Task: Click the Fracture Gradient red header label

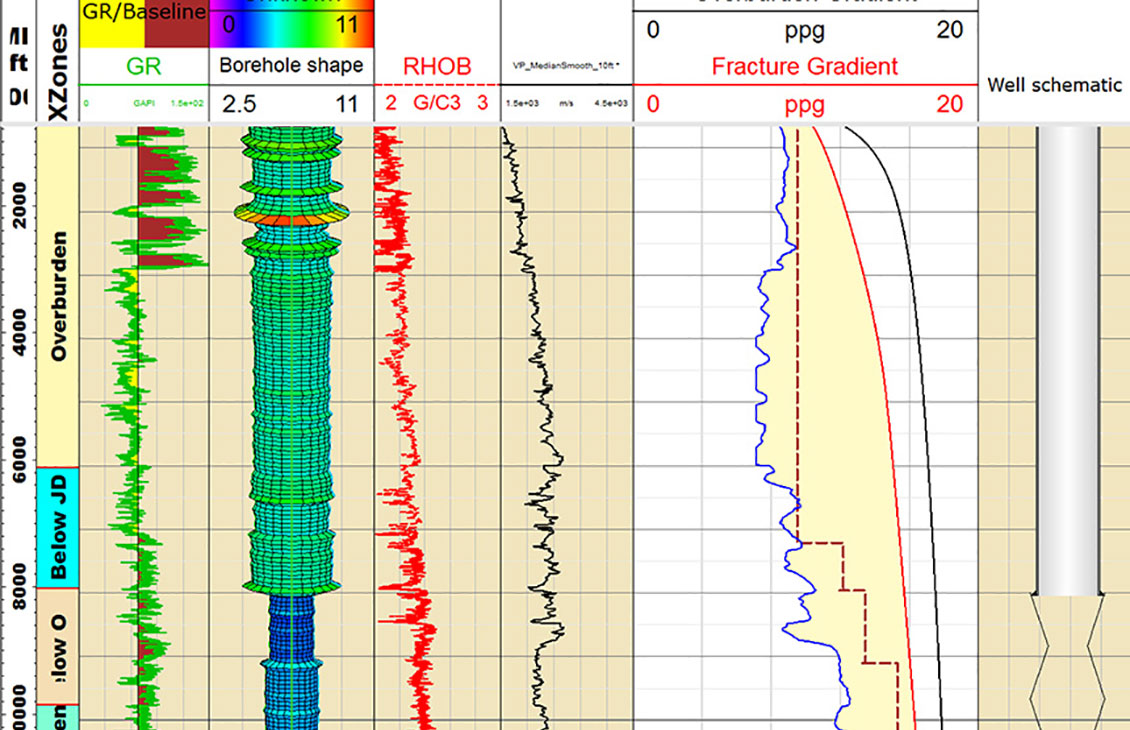Action: pyautogui.click(x=806, y=67)
